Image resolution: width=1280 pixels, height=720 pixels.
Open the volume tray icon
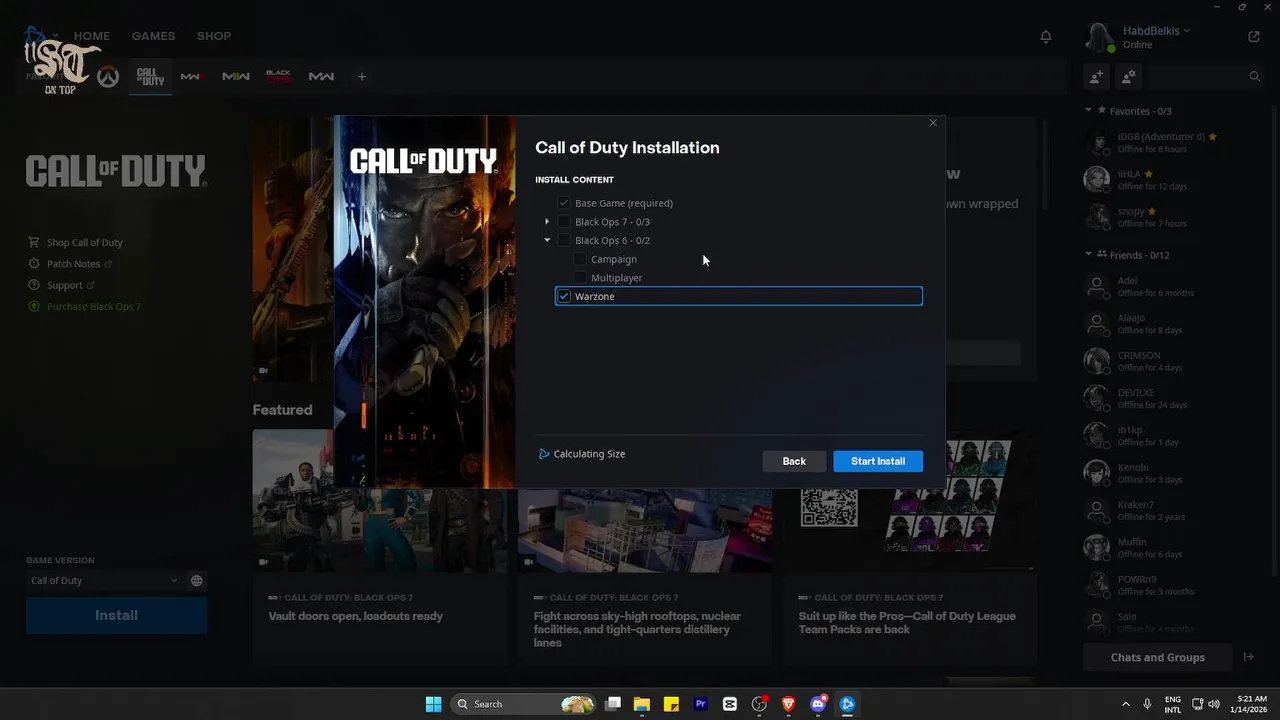(1215, 704)
